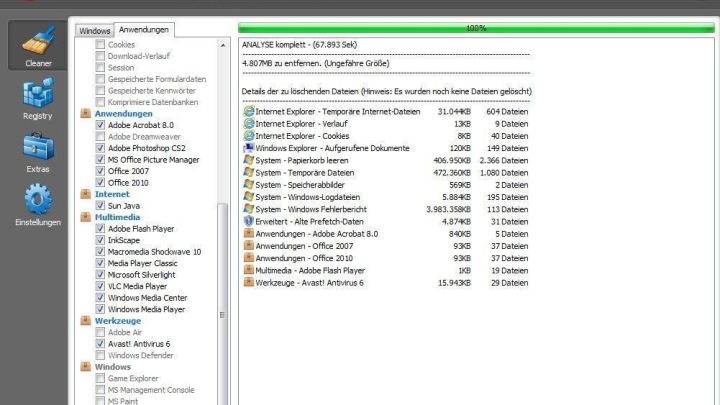Disable Avast! Antivirus 6 checkbox

click(x=100, y=343)
